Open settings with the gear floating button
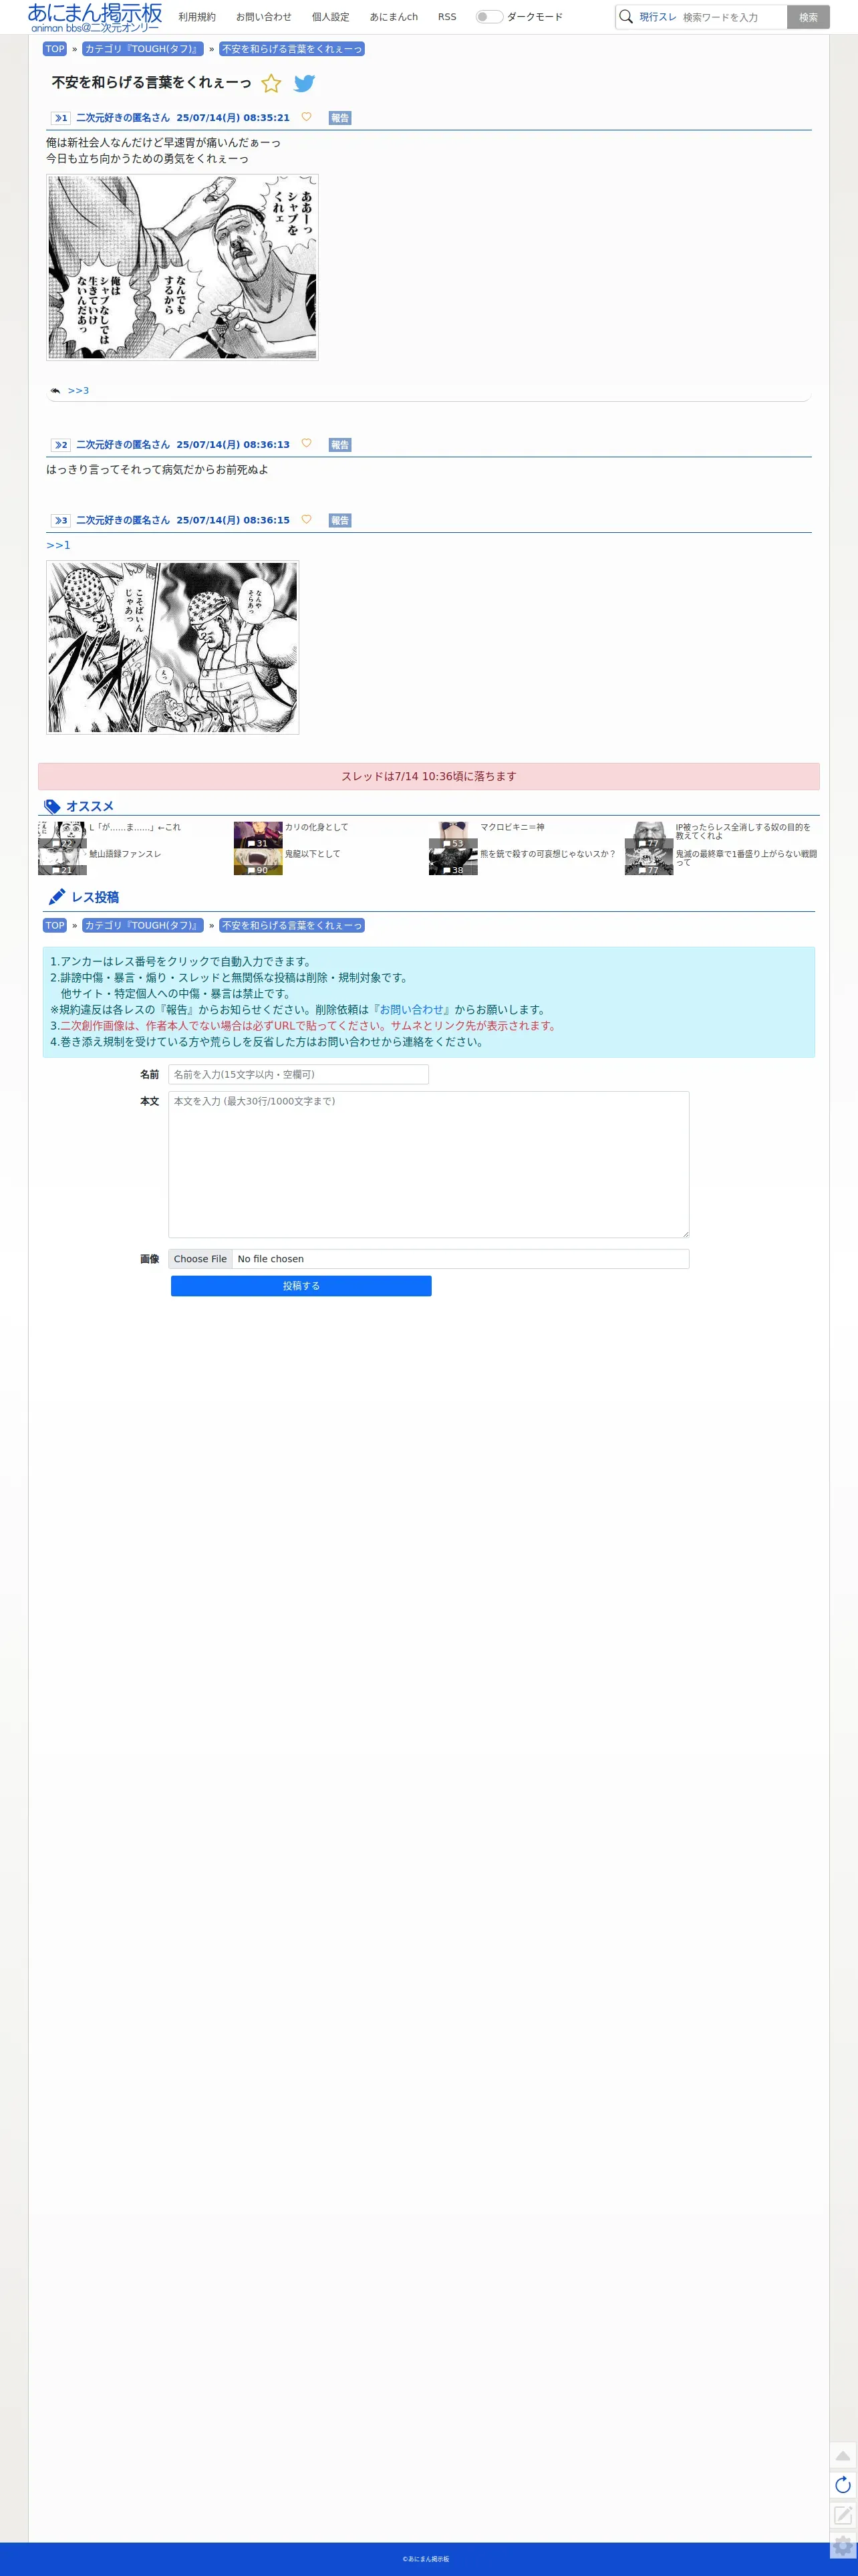The width and height of the screenshot is (858, 2576). pyautogui.click(x=843, y=2545)
